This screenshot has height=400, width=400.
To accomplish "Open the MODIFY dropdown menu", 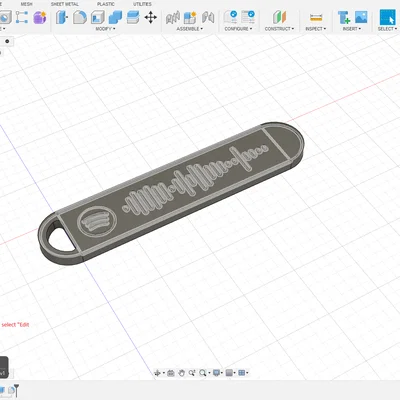I will click(105, 29).
